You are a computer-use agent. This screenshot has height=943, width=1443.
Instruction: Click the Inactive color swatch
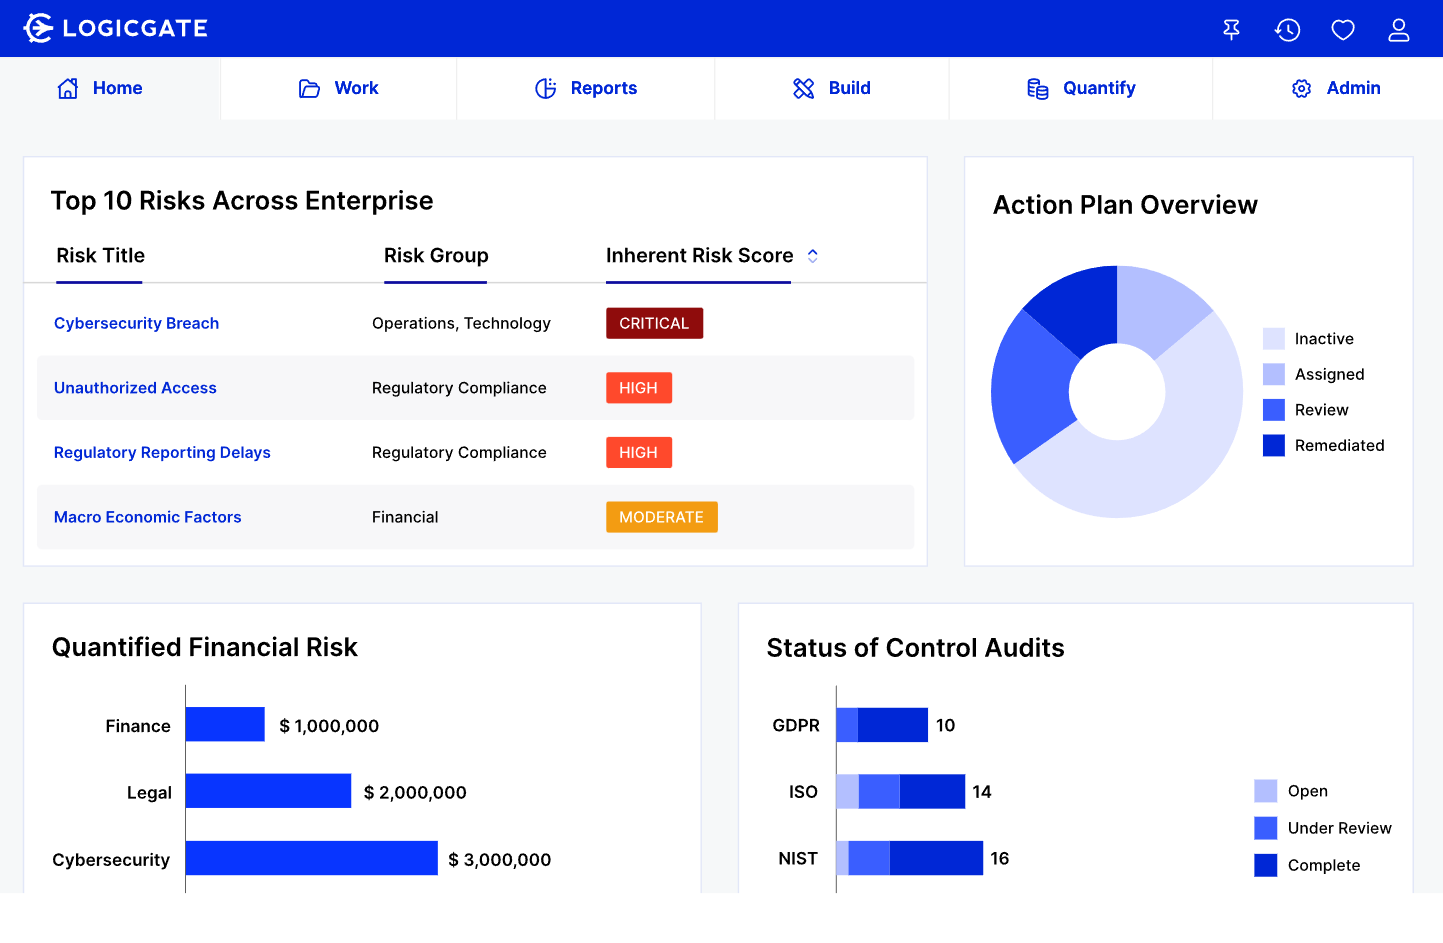click(x=1274, y=338)
